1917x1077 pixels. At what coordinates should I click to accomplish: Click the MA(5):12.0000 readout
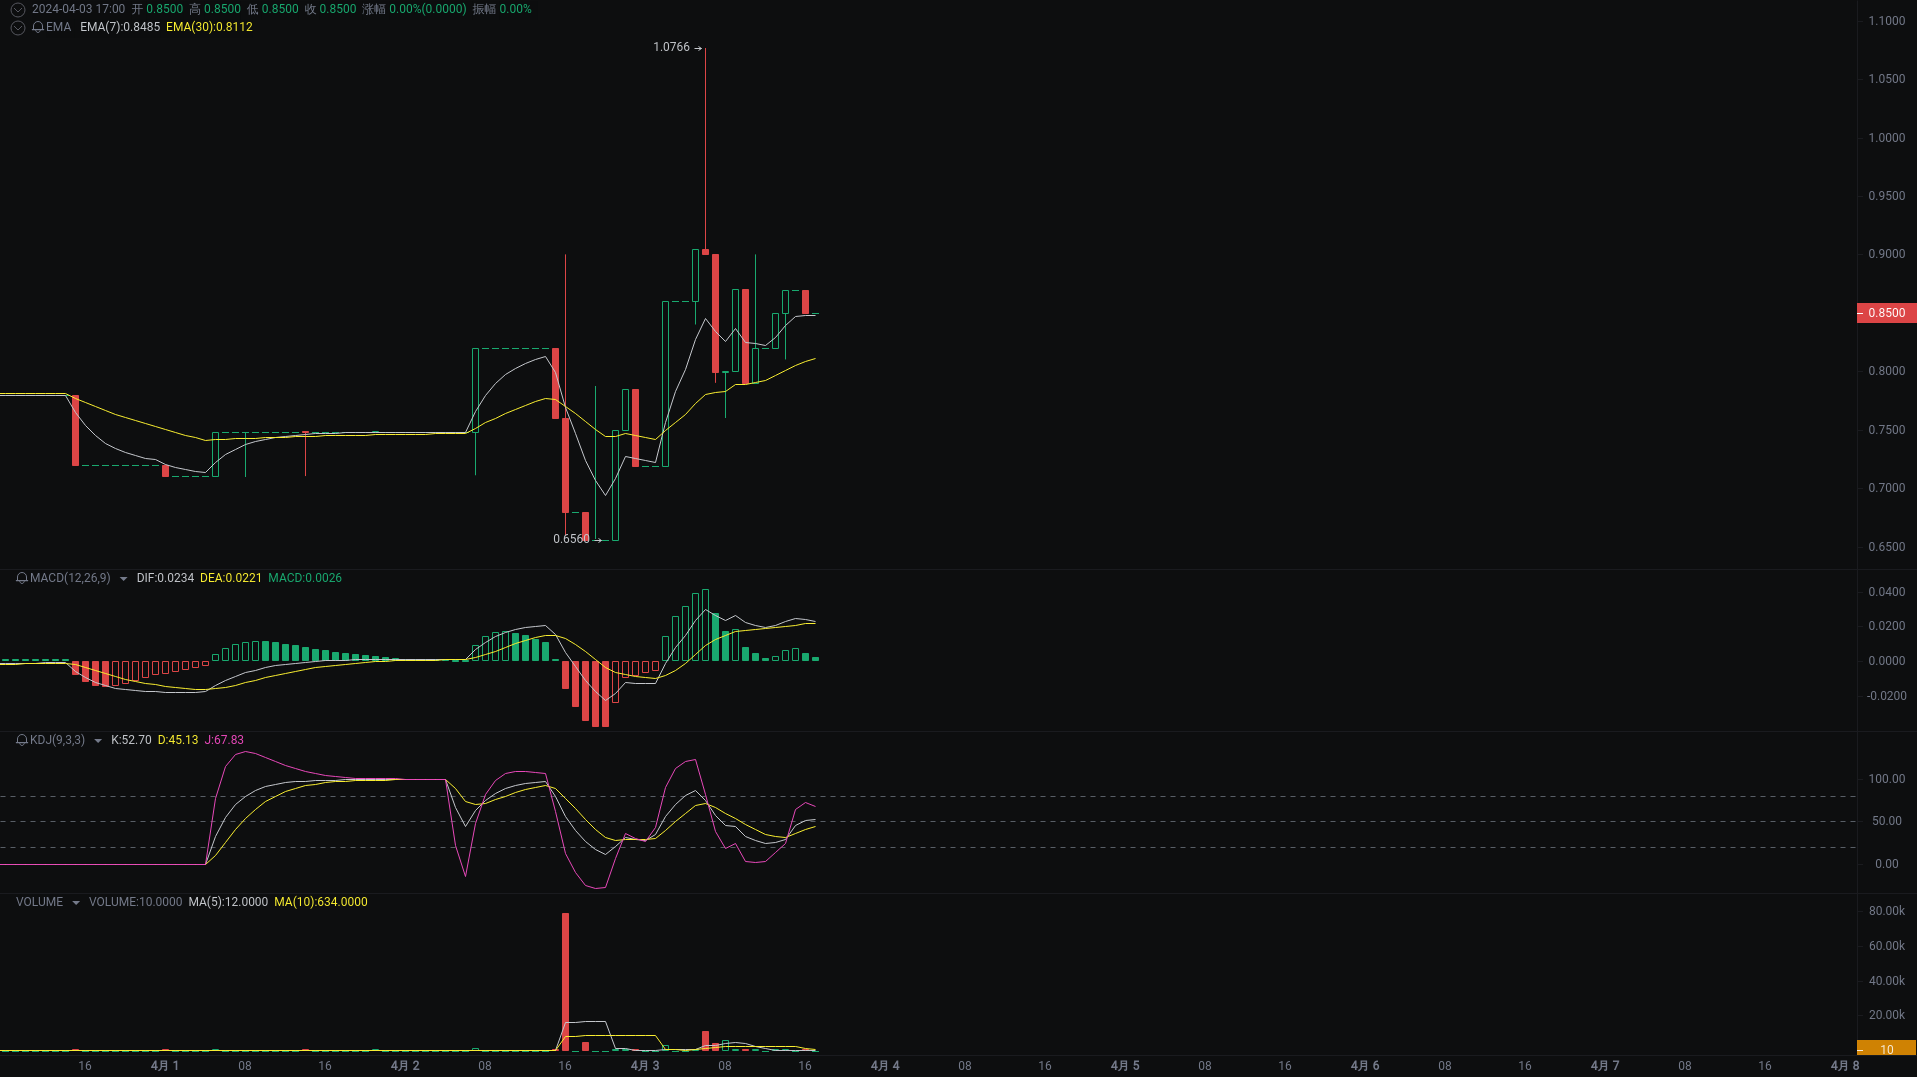point(228,902)
